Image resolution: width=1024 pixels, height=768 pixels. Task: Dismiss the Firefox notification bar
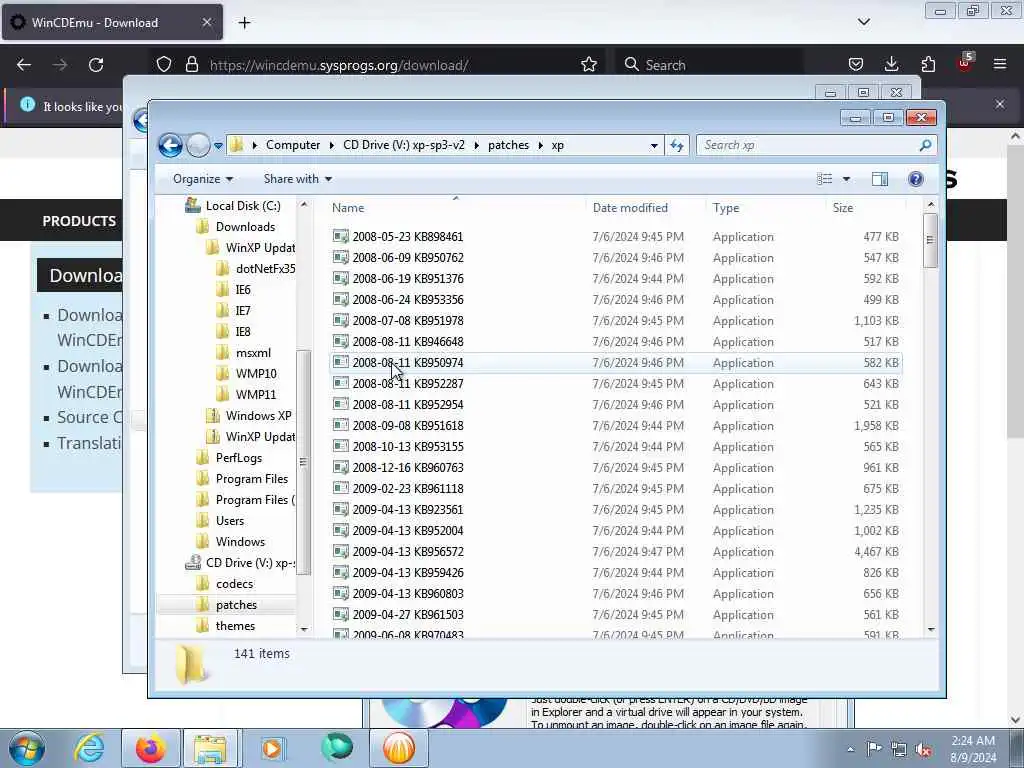click(1000, 104)
